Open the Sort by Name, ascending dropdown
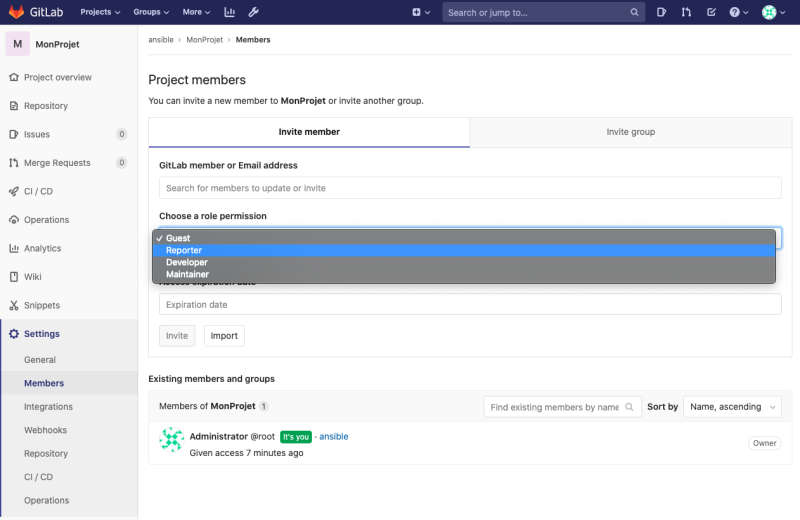Image resolution: width=800 pixels, height=520 pixels. tap(735, 407)
